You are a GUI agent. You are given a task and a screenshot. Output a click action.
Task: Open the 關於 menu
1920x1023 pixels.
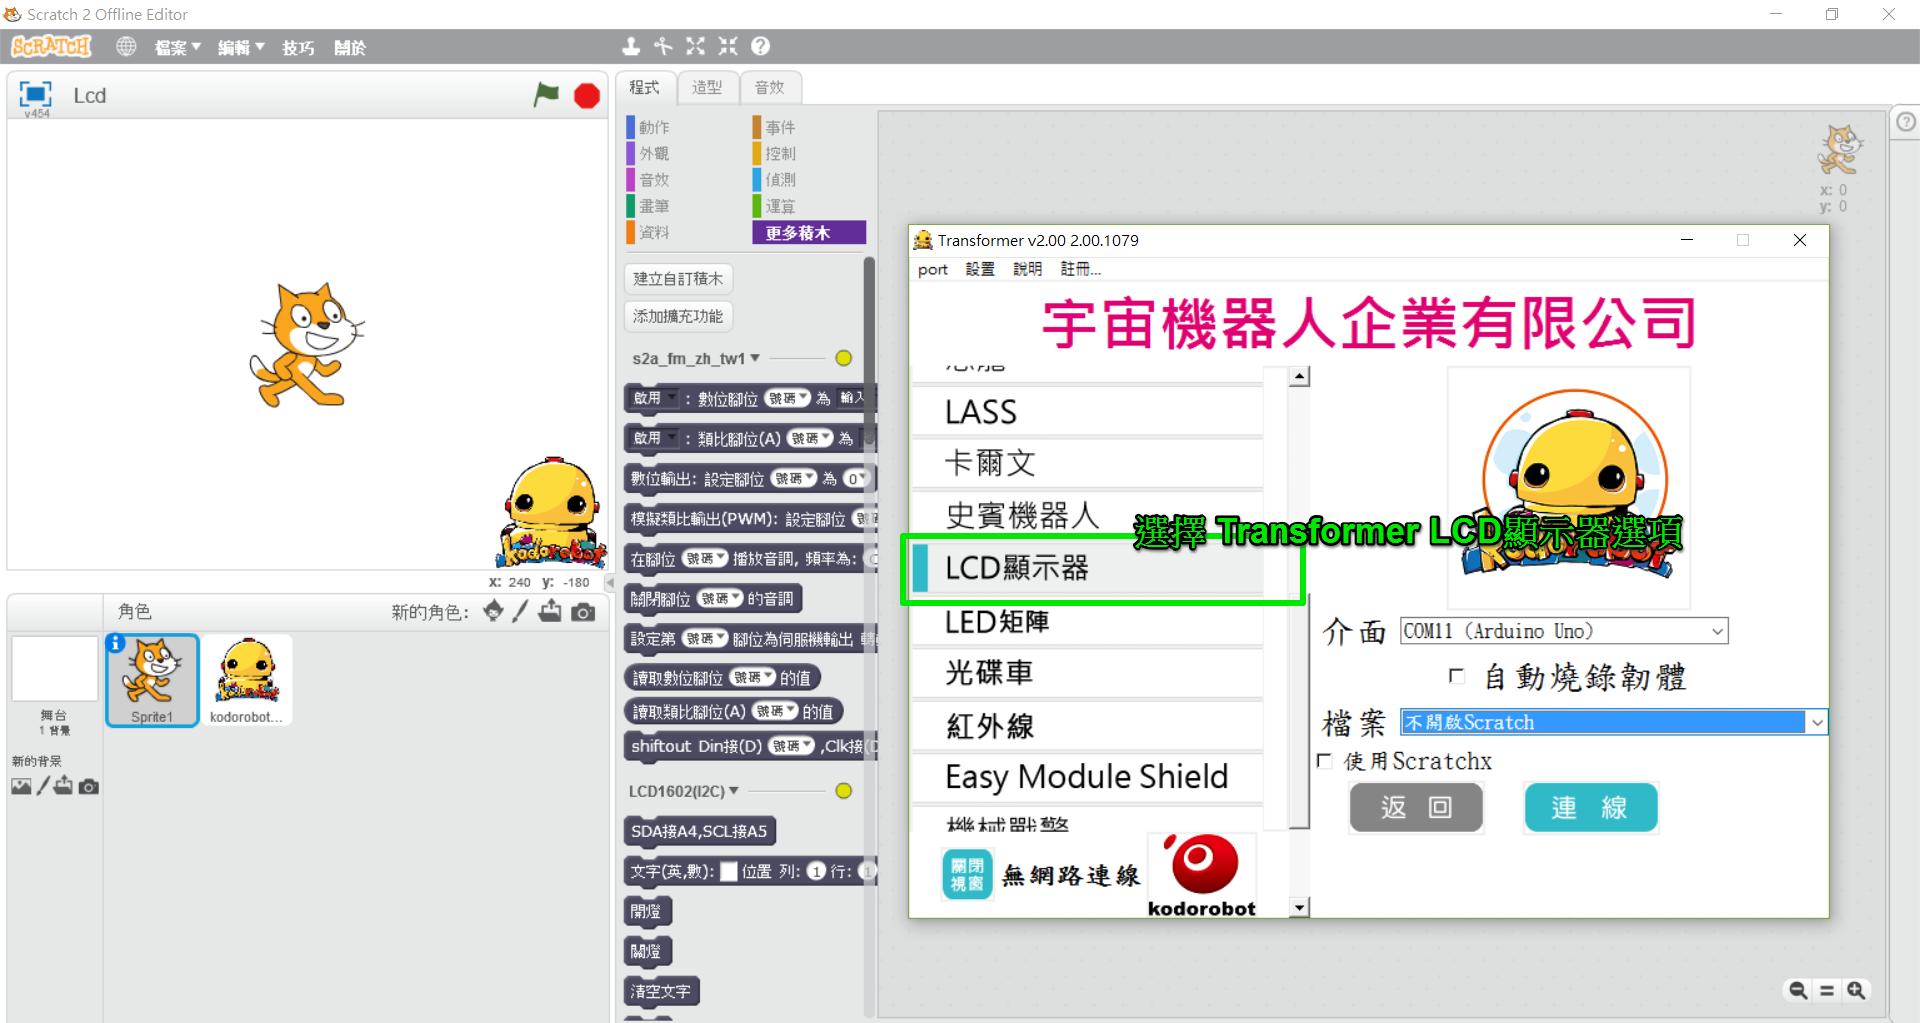pos(350,47)
